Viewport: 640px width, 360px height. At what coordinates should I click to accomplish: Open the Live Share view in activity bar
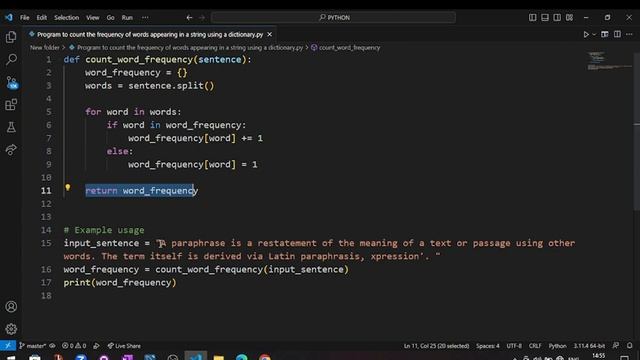point(11,150)
